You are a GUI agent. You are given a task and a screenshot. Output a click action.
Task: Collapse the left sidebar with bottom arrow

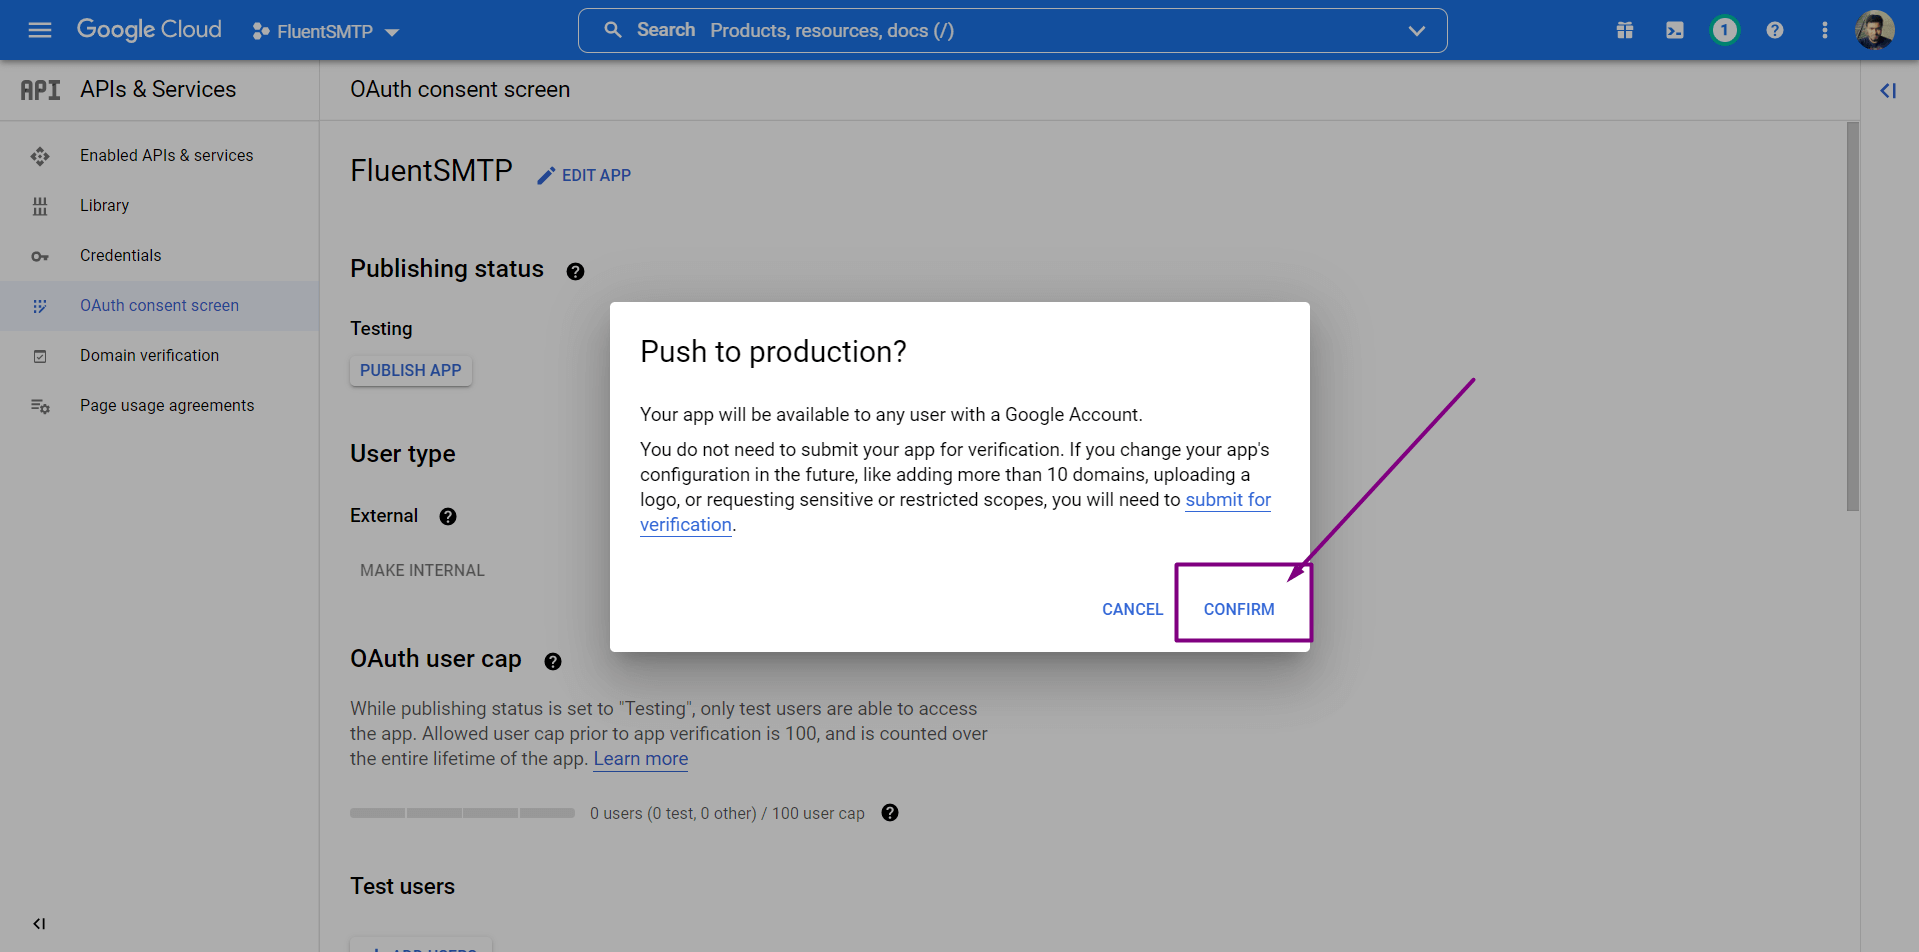click(x=39, y=923)
